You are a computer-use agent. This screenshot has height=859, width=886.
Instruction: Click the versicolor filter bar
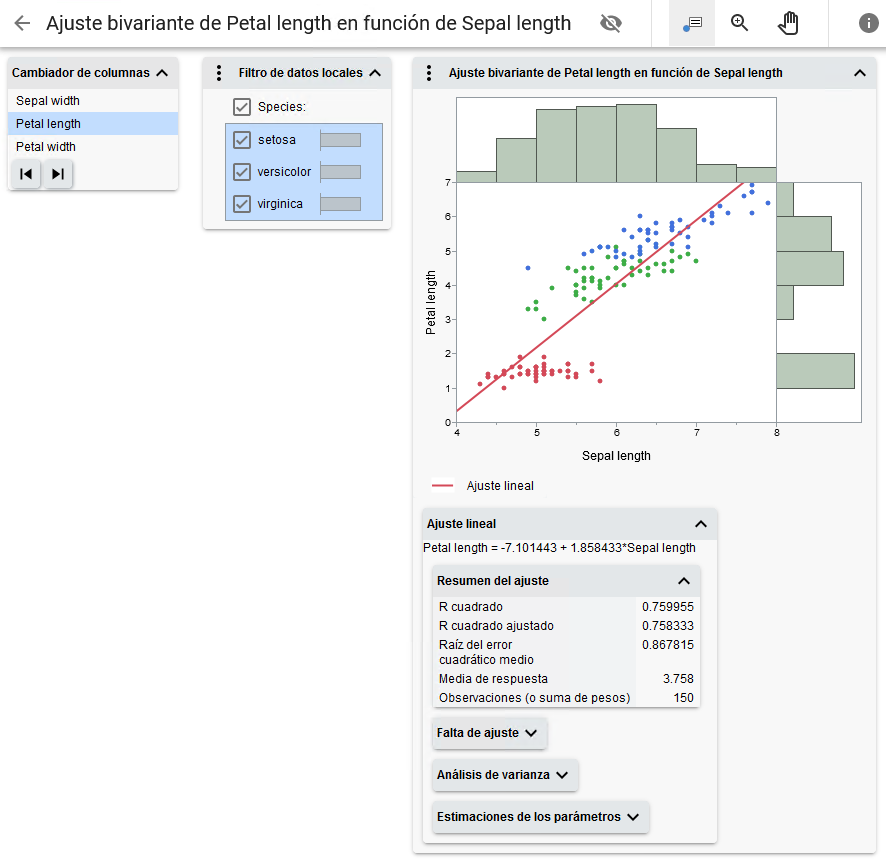(340, 172)
